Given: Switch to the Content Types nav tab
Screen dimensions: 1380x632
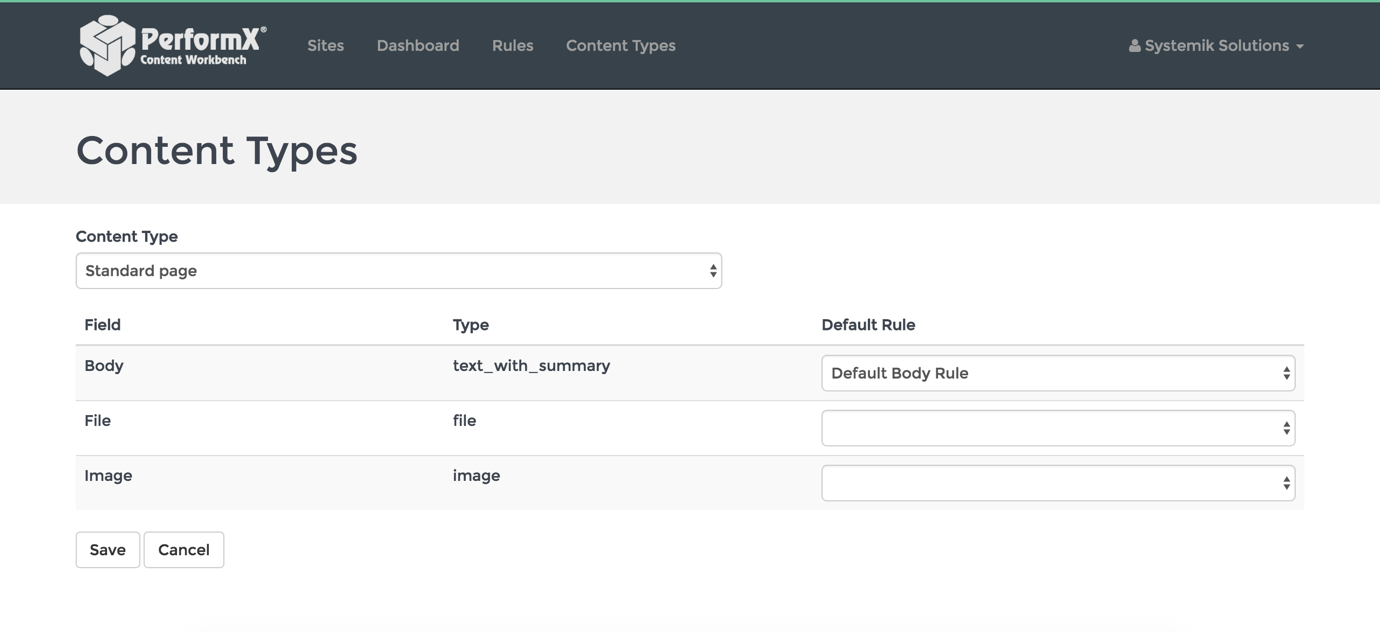Looking at the screenshot, I should (x=620, y=45).
